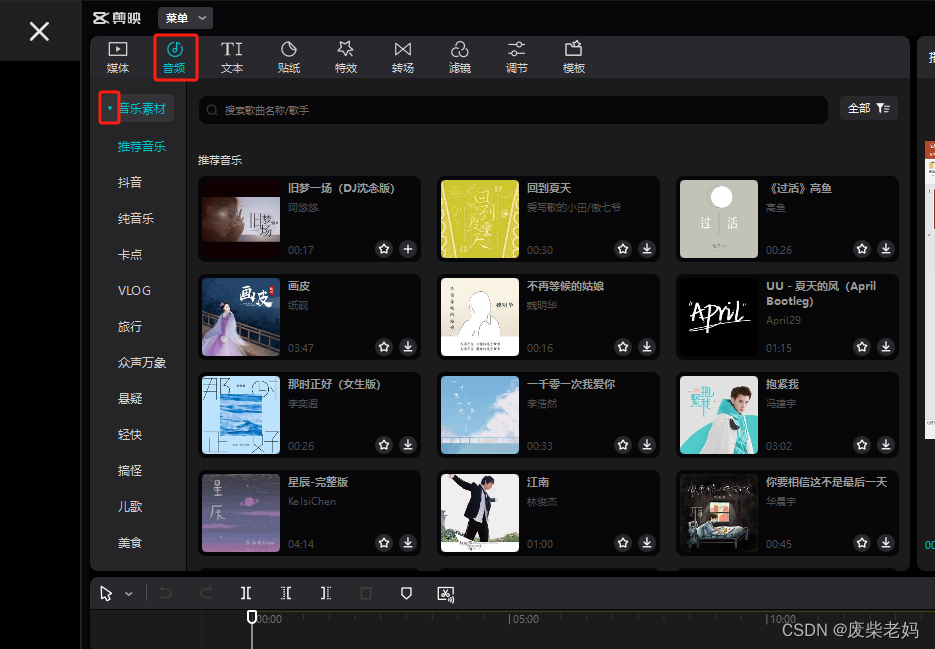Select the 轻快 category

pos(130,434)
